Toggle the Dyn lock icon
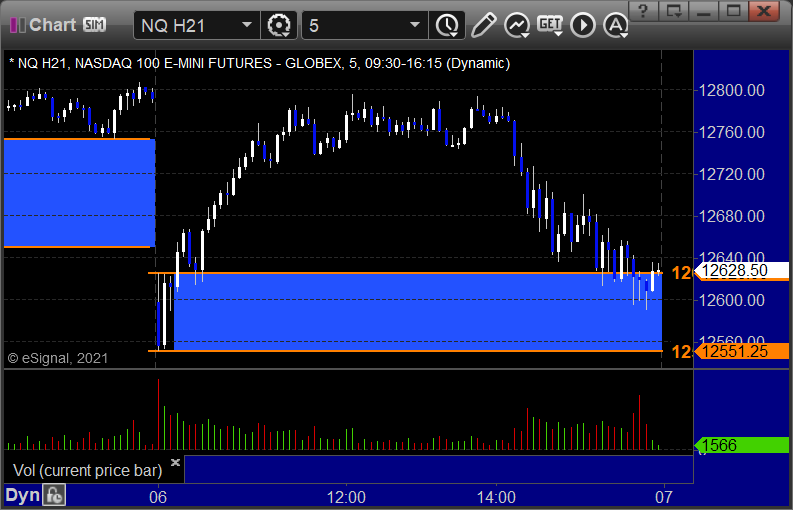The width and height of the screenshot is (793, 510). pos(54,495)
